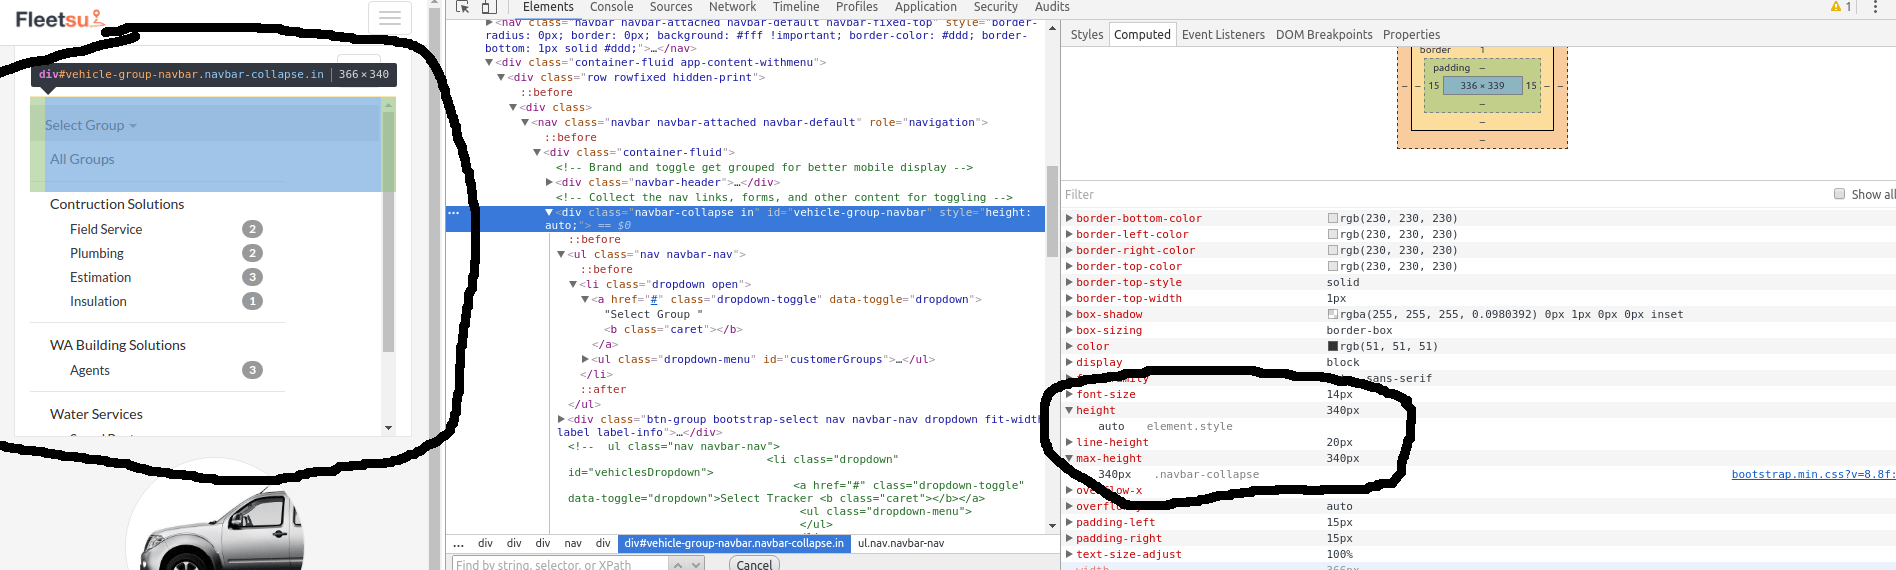Image resolution: width=1896 pixels, height=570 pixels.
Task: Click the border-bottom-color swatch
Action: point(1332,218)
